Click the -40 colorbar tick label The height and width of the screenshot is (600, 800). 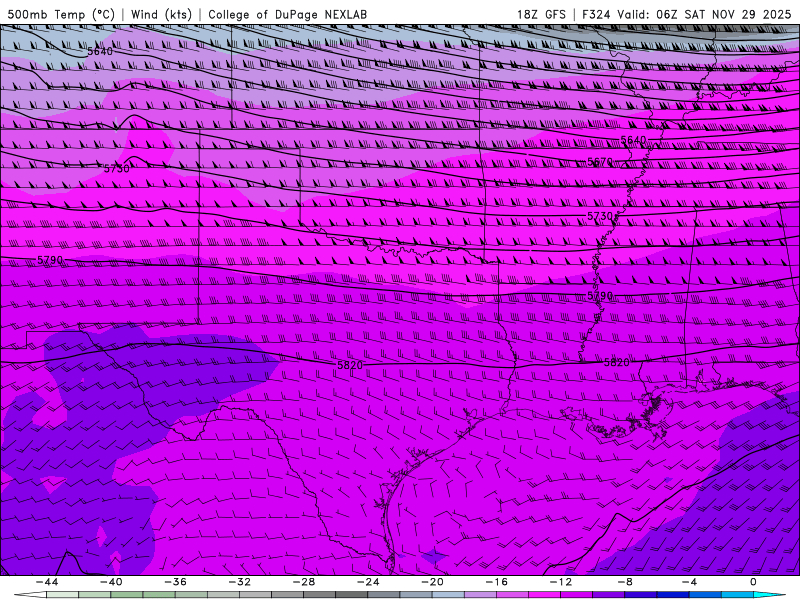(111, 582)
